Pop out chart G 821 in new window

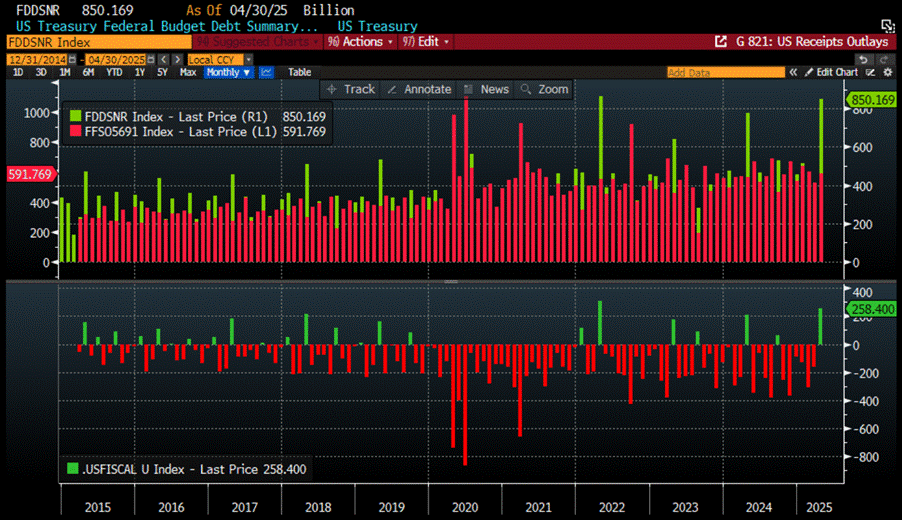[x=720, y=41]
